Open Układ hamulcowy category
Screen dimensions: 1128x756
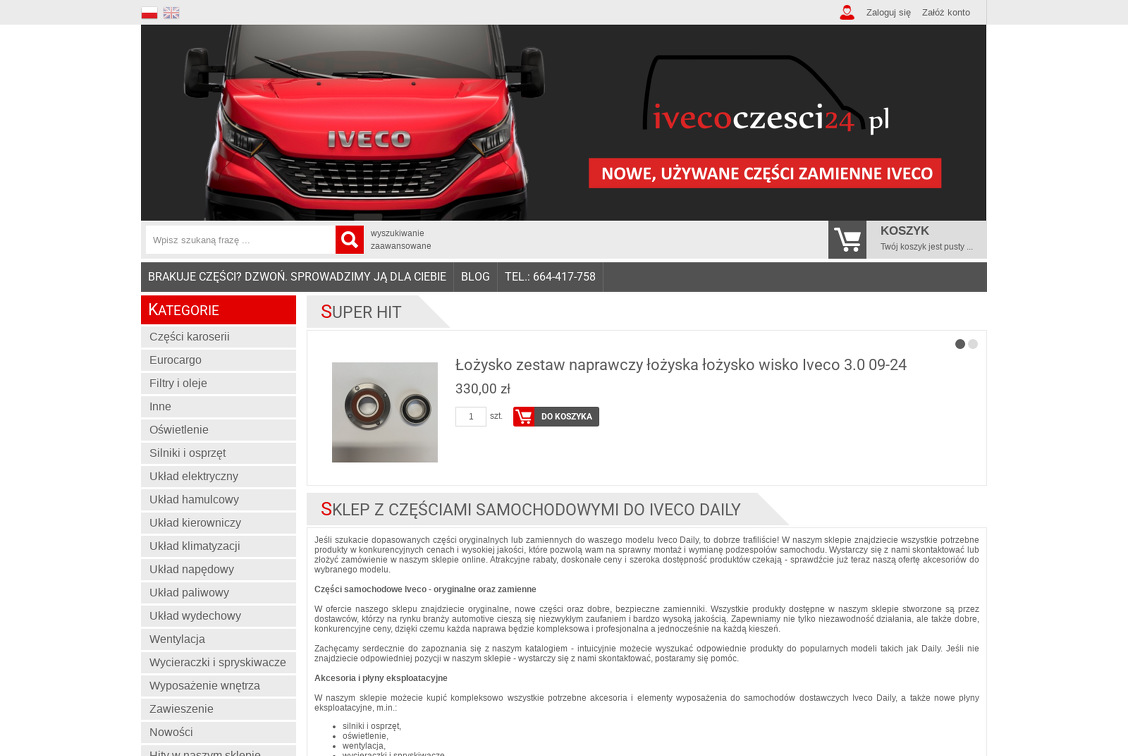(x=218, y=499)
